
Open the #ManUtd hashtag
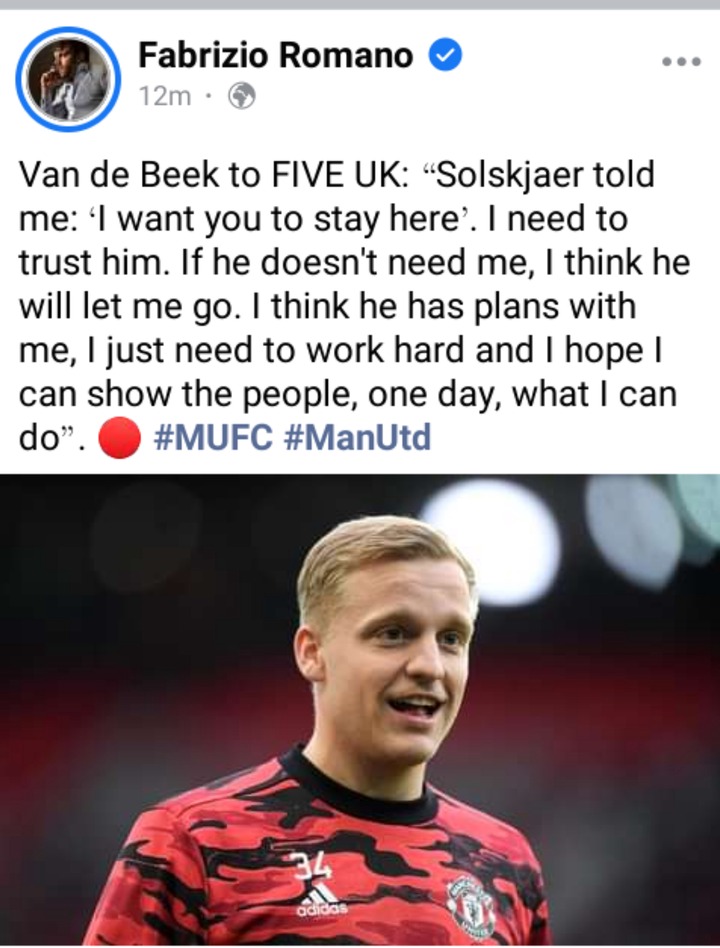point(357,438)
